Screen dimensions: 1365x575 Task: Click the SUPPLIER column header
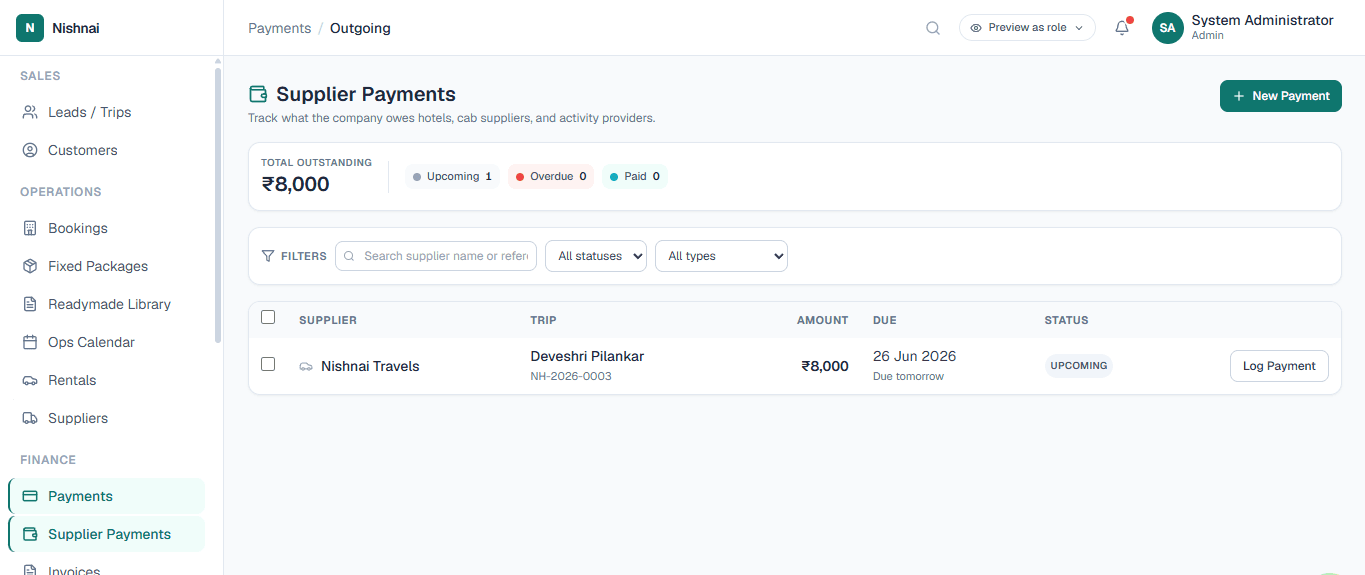(x=328, y=320)
